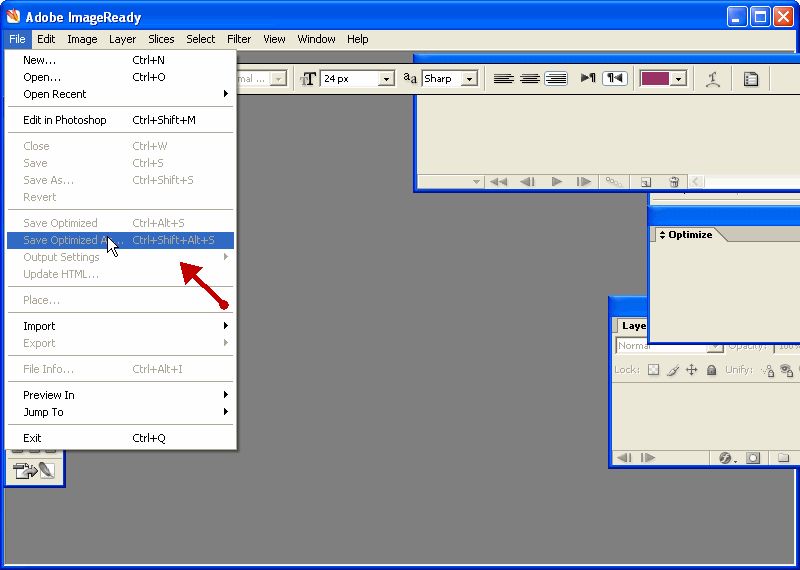The image size is (800, 570).
Task: Center align text
Action: 530,79
